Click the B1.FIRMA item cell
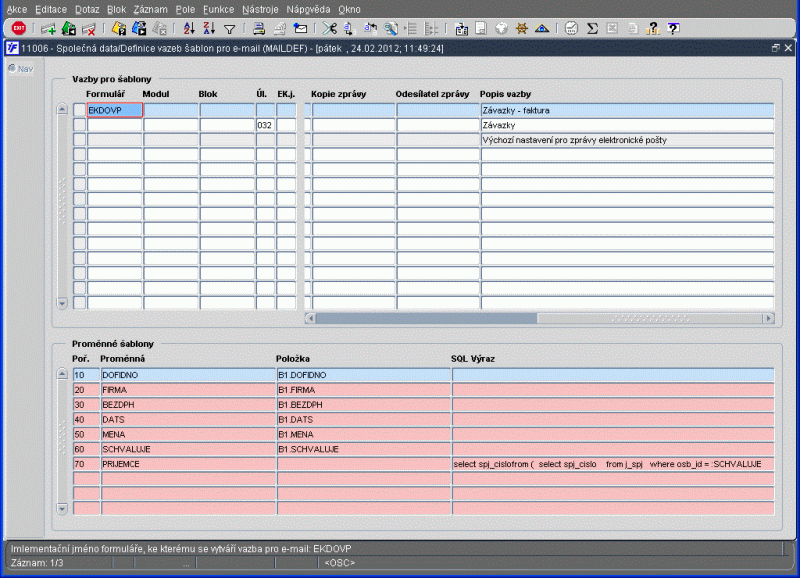The width and height of the screenshot is (800, 578). coord(364,390)
